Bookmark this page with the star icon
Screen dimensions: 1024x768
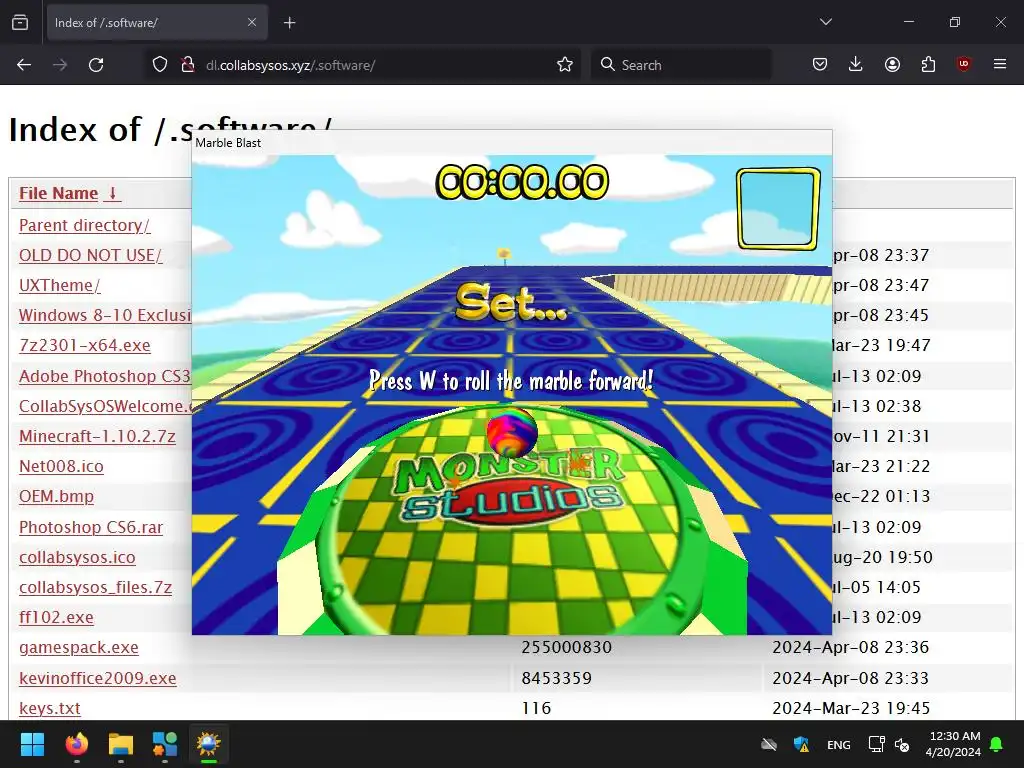point(565,65)
